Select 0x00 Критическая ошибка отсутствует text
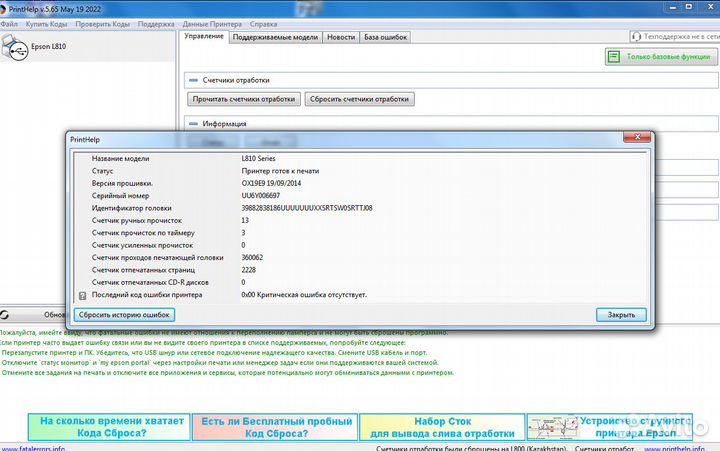720x451 pixels. pos(304,295)
